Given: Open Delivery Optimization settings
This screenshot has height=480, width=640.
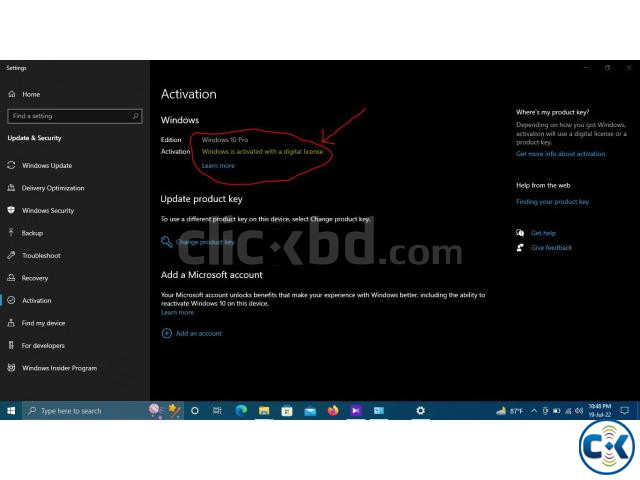Looking at the screenshot, I should 53,188.
